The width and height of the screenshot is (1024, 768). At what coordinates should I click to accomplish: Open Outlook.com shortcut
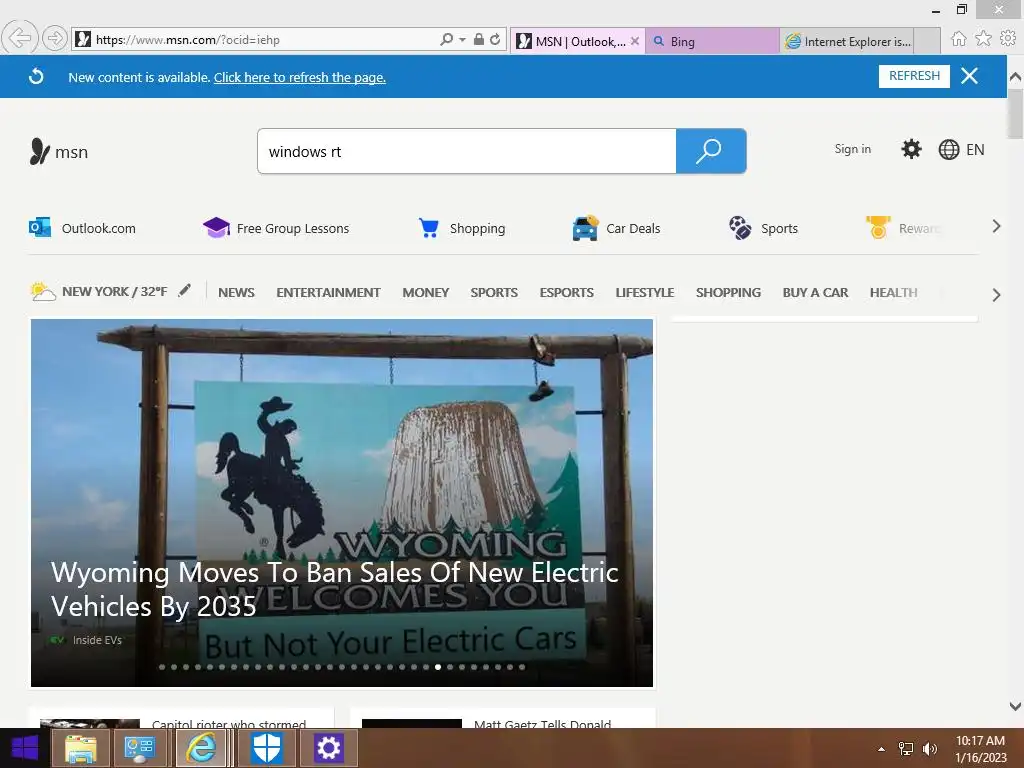[x=82, y=228]
